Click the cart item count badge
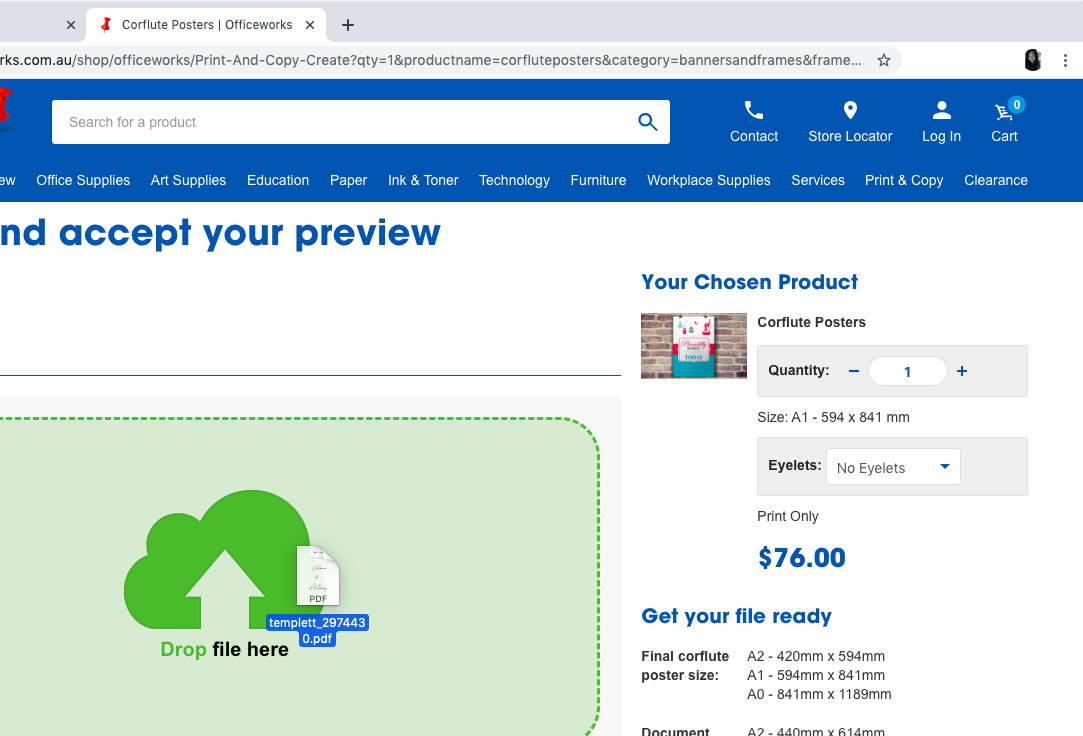 [1016, 104]
